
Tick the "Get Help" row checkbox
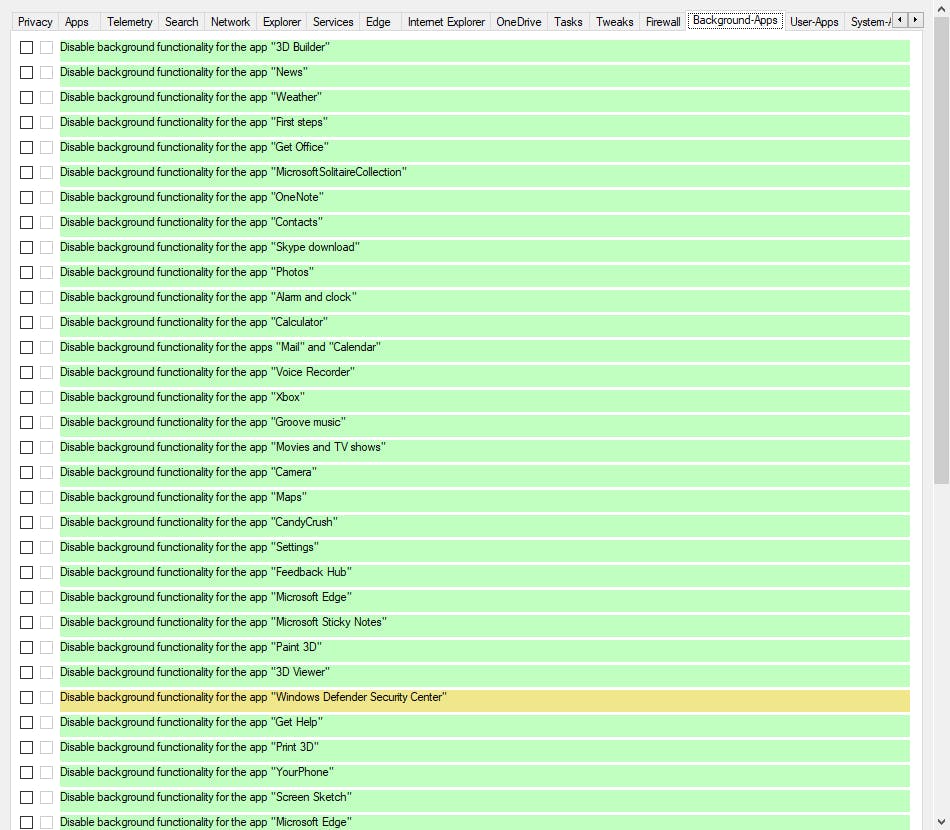click(x=26, y=723)
